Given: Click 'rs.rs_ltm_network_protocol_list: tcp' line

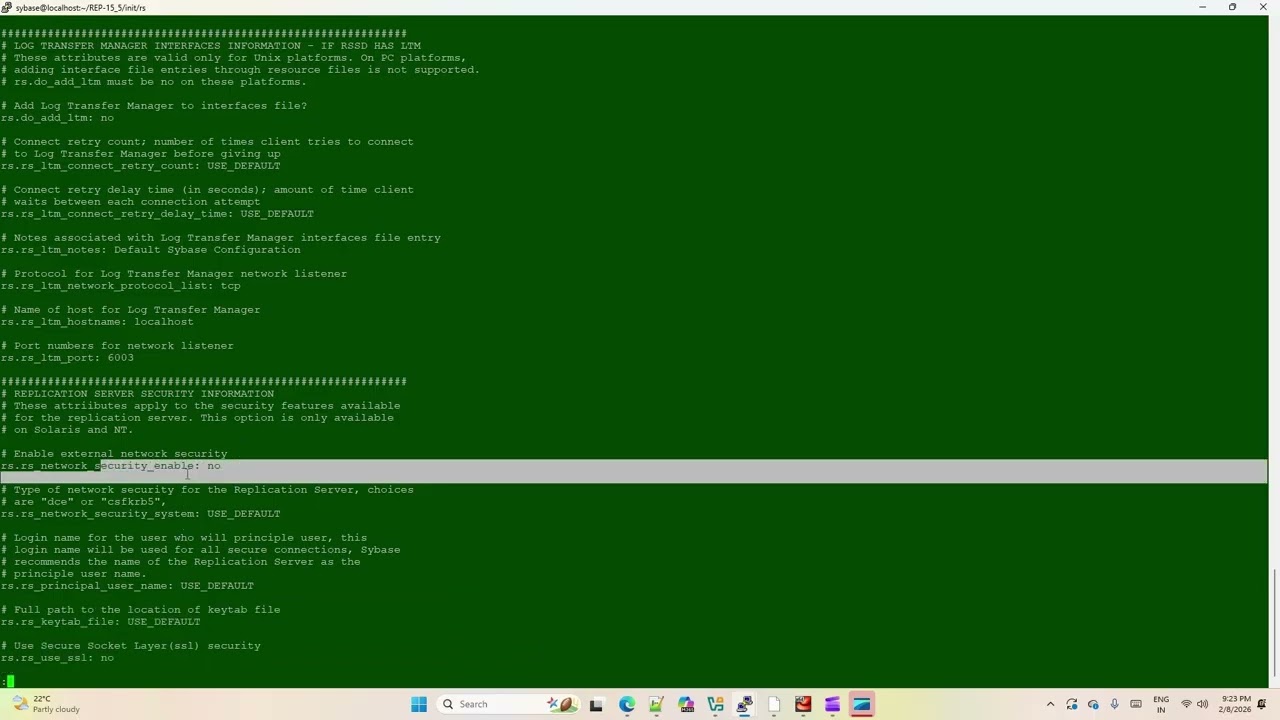Looking at the screenshot, I should pyautogui.click(x=121, y=286).
